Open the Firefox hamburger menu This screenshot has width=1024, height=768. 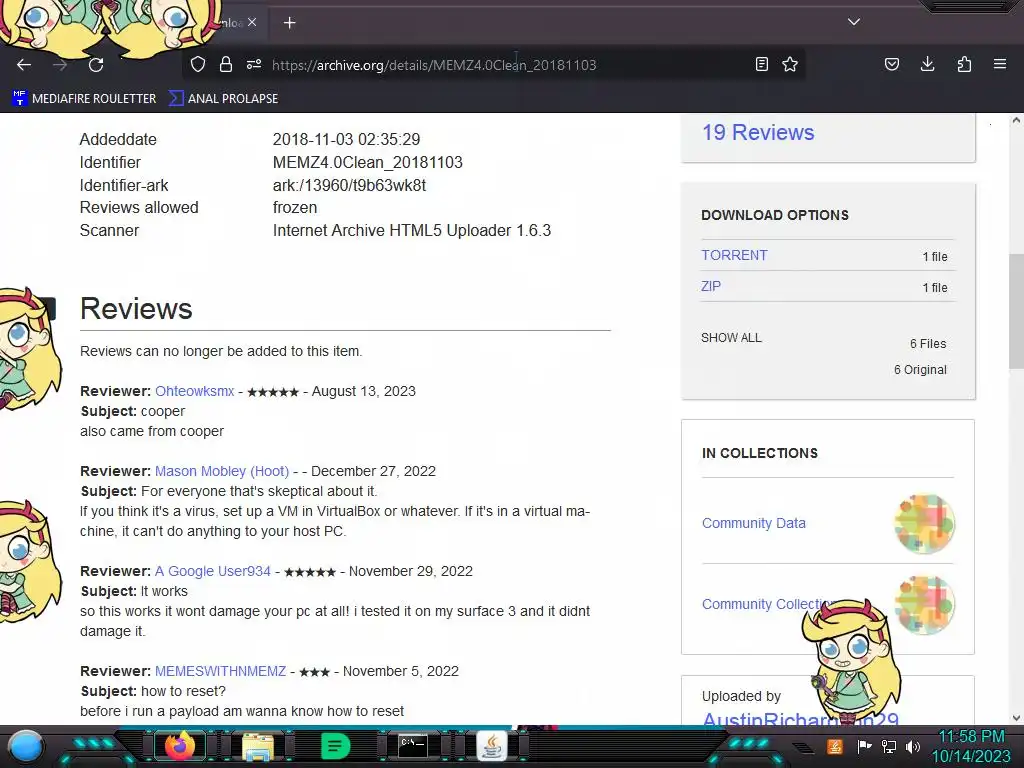pos(1000,64)
